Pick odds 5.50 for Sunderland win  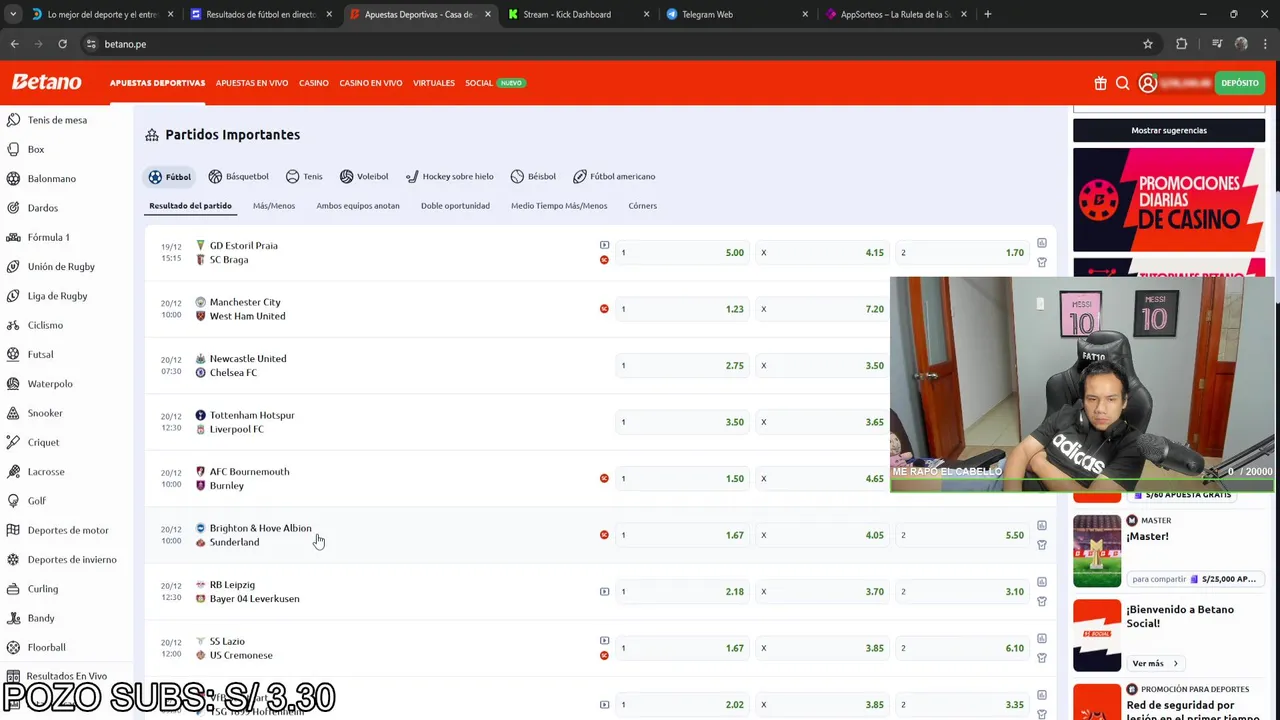962,535
